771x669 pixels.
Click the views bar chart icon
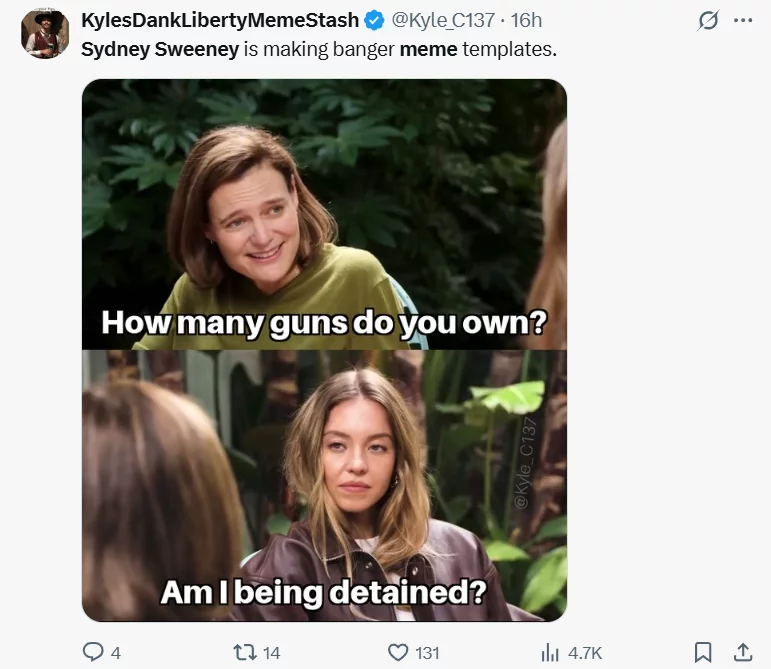click(x=549, y=652)
